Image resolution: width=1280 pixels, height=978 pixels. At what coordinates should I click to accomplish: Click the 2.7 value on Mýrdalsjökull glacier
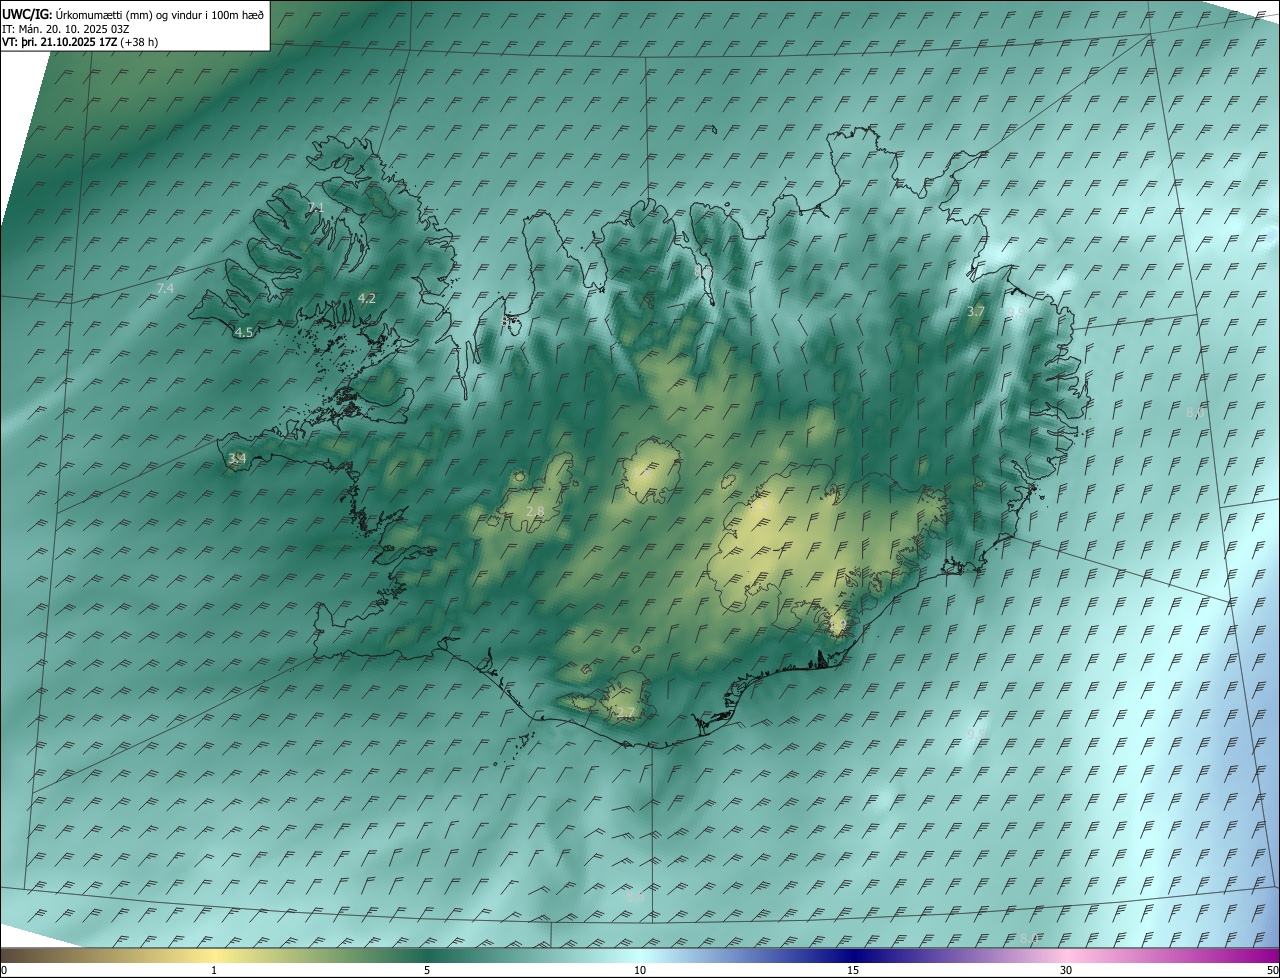click(625, 713)
